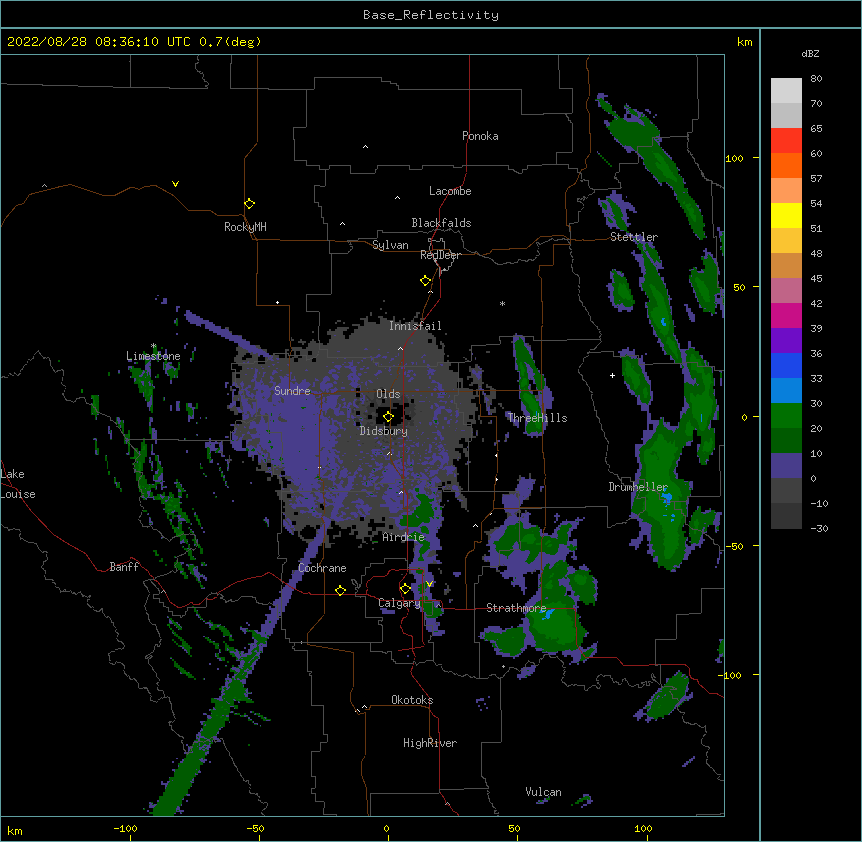
Task: Select the RockyMH label
Action: coord(245,226)
